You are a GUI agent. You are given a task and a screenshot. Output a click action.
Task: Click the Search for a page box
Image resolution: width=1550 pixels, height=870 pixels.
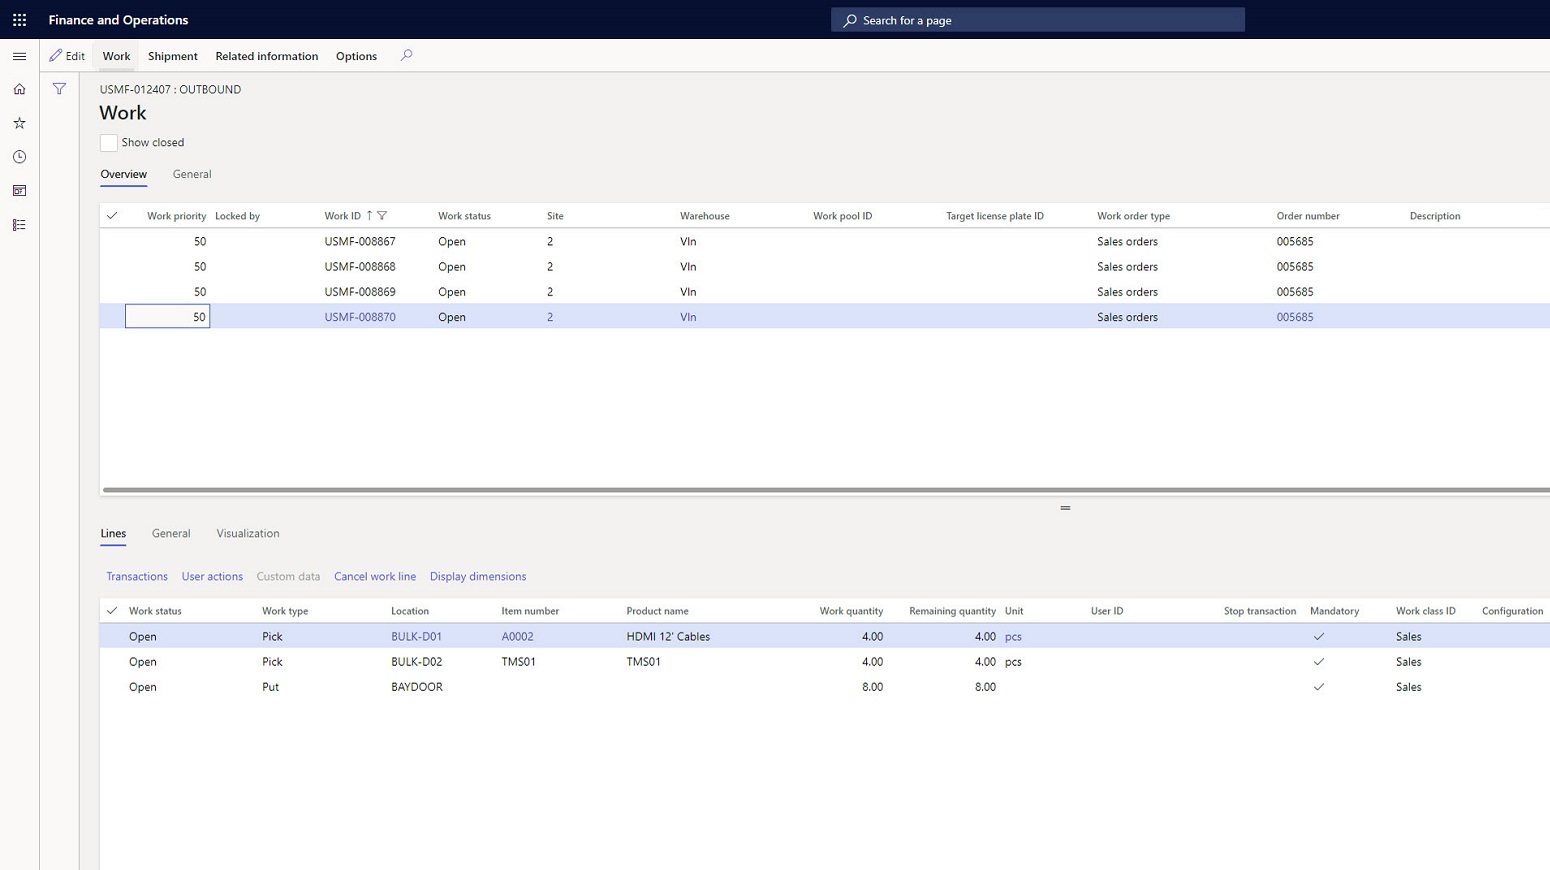[1037, 20]
